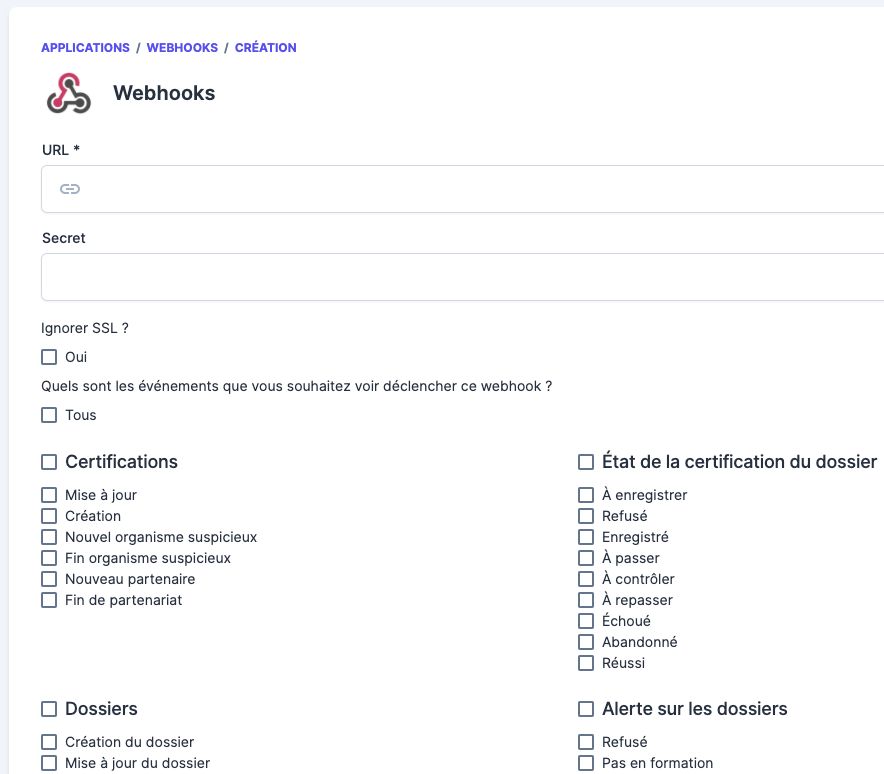Open the APPLICATIONS breadcrumb link
The width and height of the screenshot is (884, 774).
[85, 48]
